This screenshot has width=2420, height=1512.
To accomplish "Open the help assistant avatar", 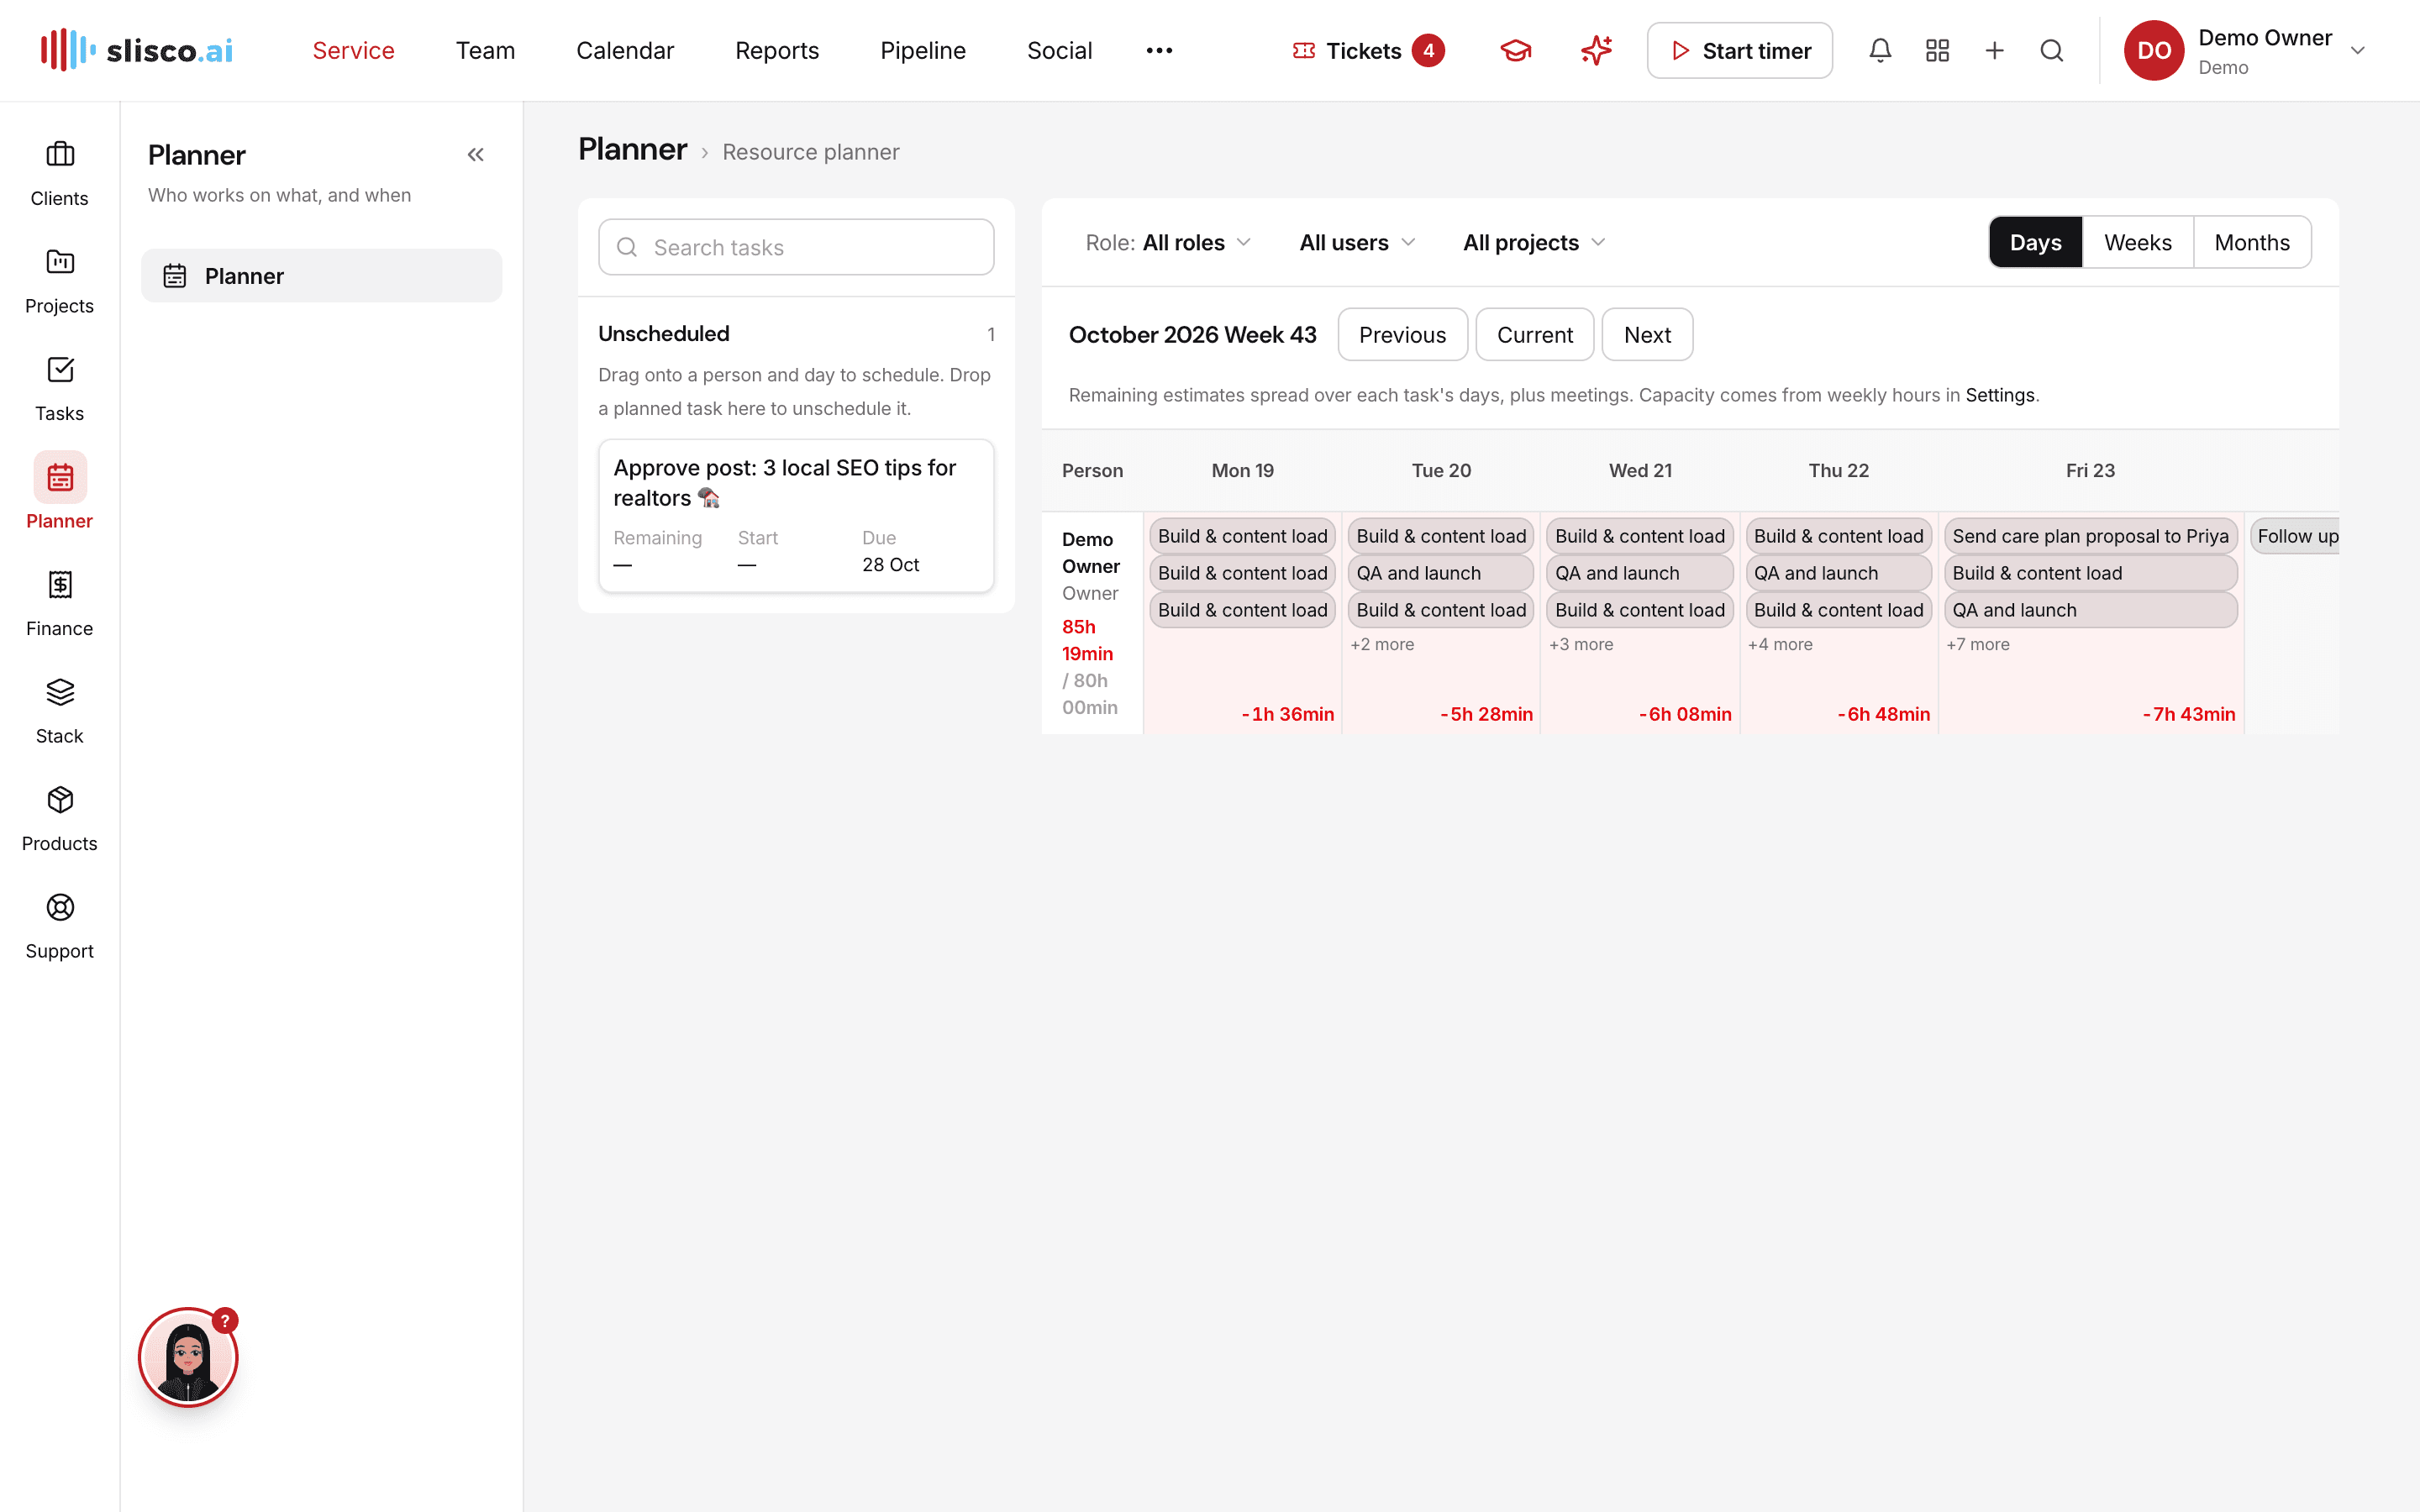I will (x=188, y=1357).
